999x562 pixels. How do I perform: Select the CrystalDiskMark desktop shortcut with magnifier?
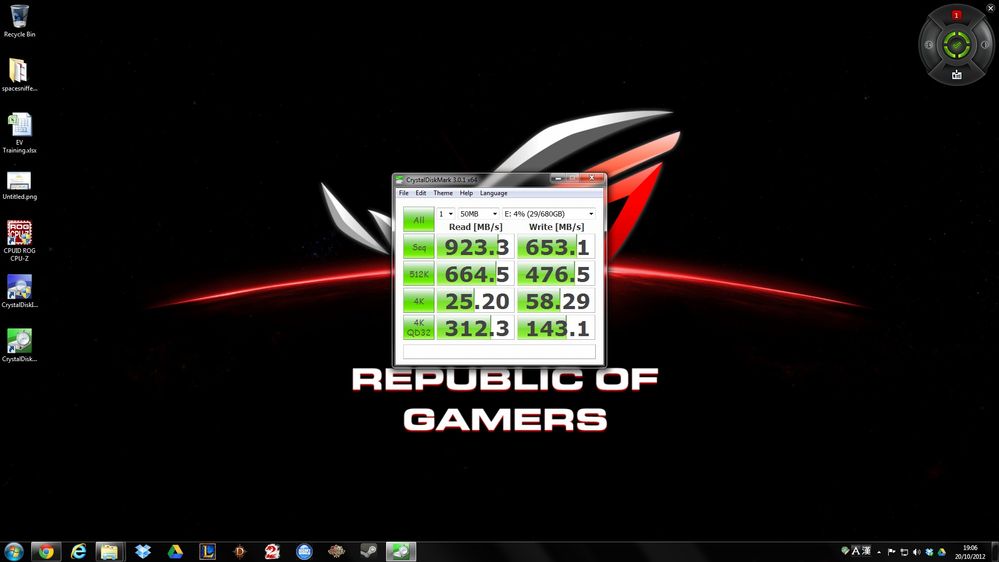click(19, 345)
